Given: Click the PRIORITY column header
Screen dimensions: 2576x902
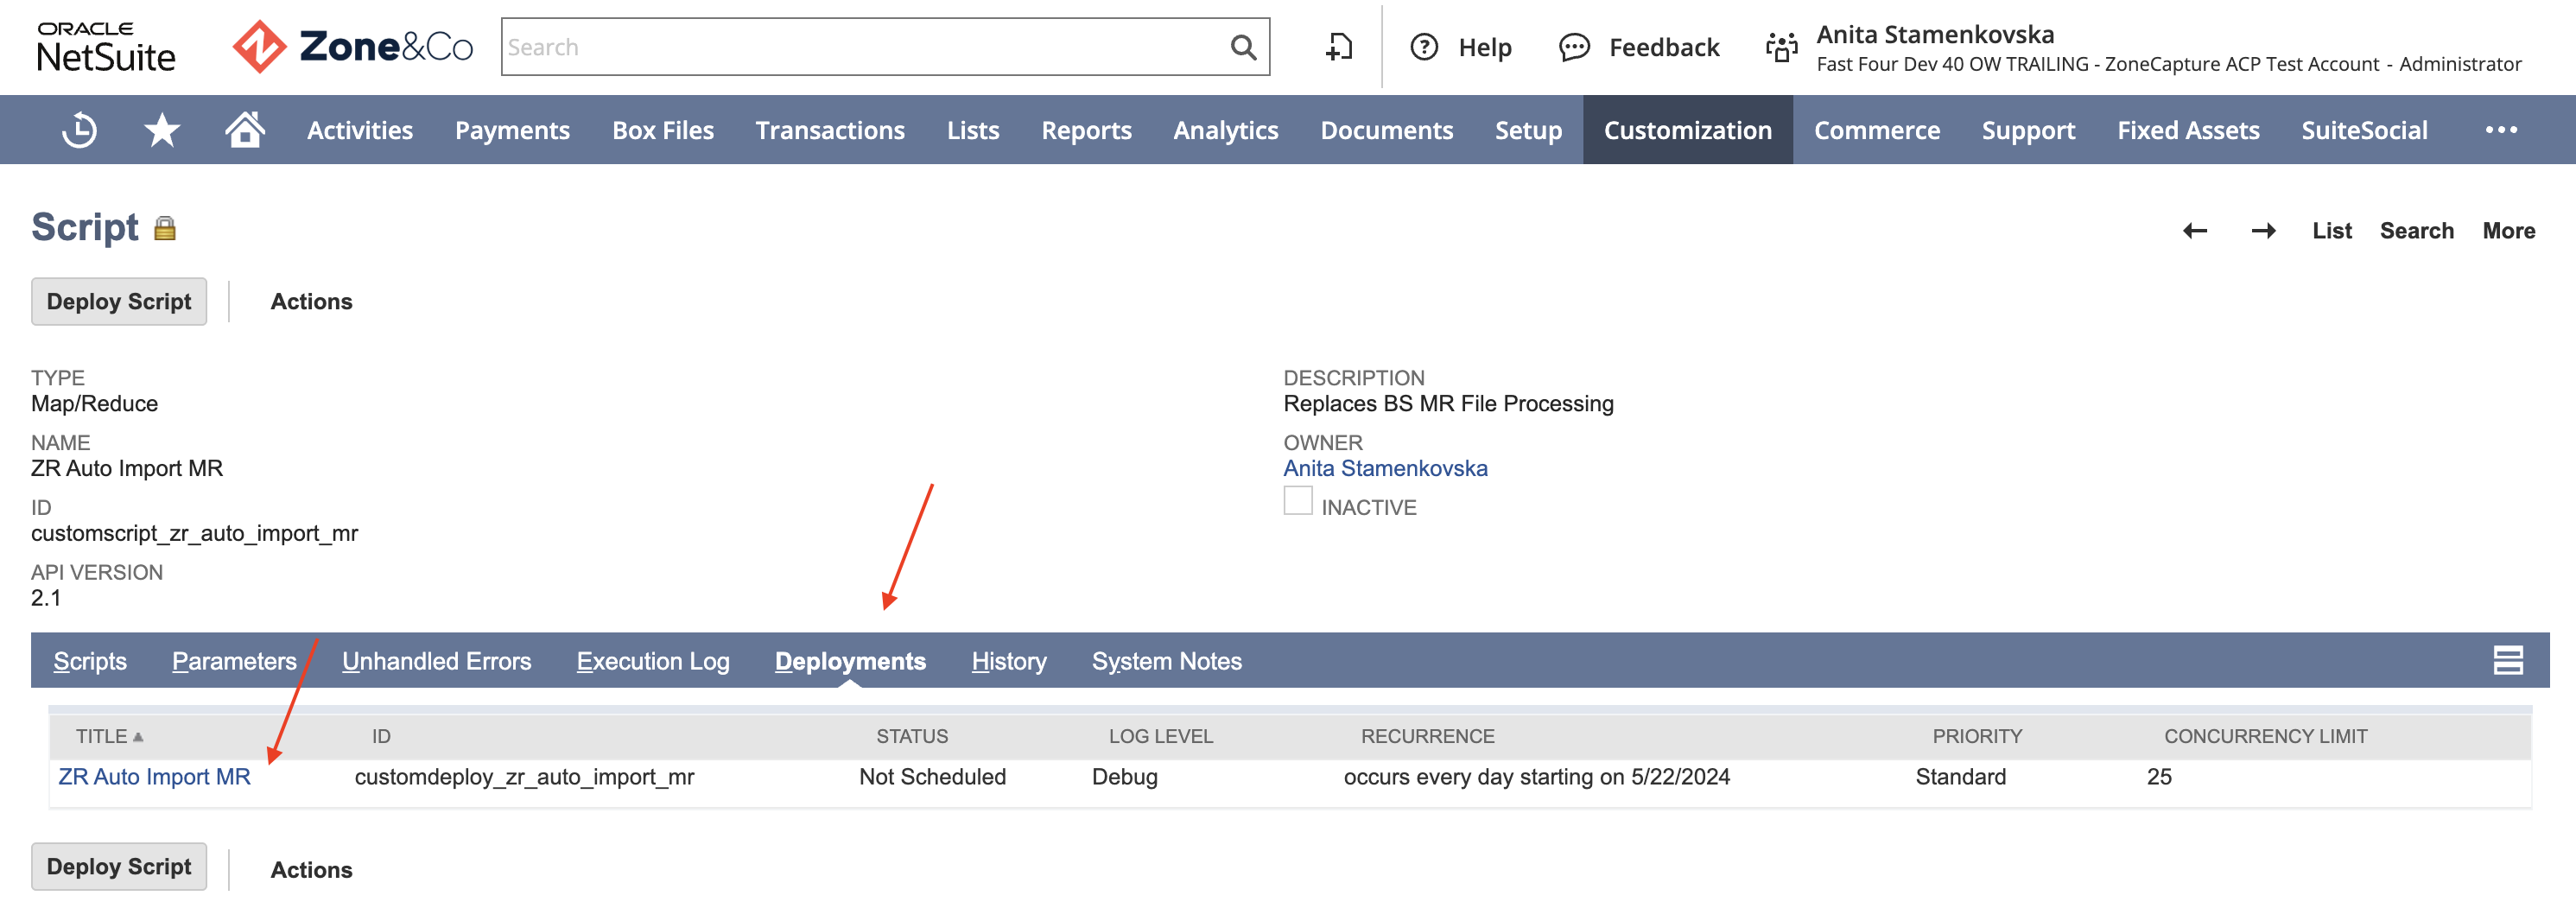Looking at the screenshot, I should [1977, 736].
